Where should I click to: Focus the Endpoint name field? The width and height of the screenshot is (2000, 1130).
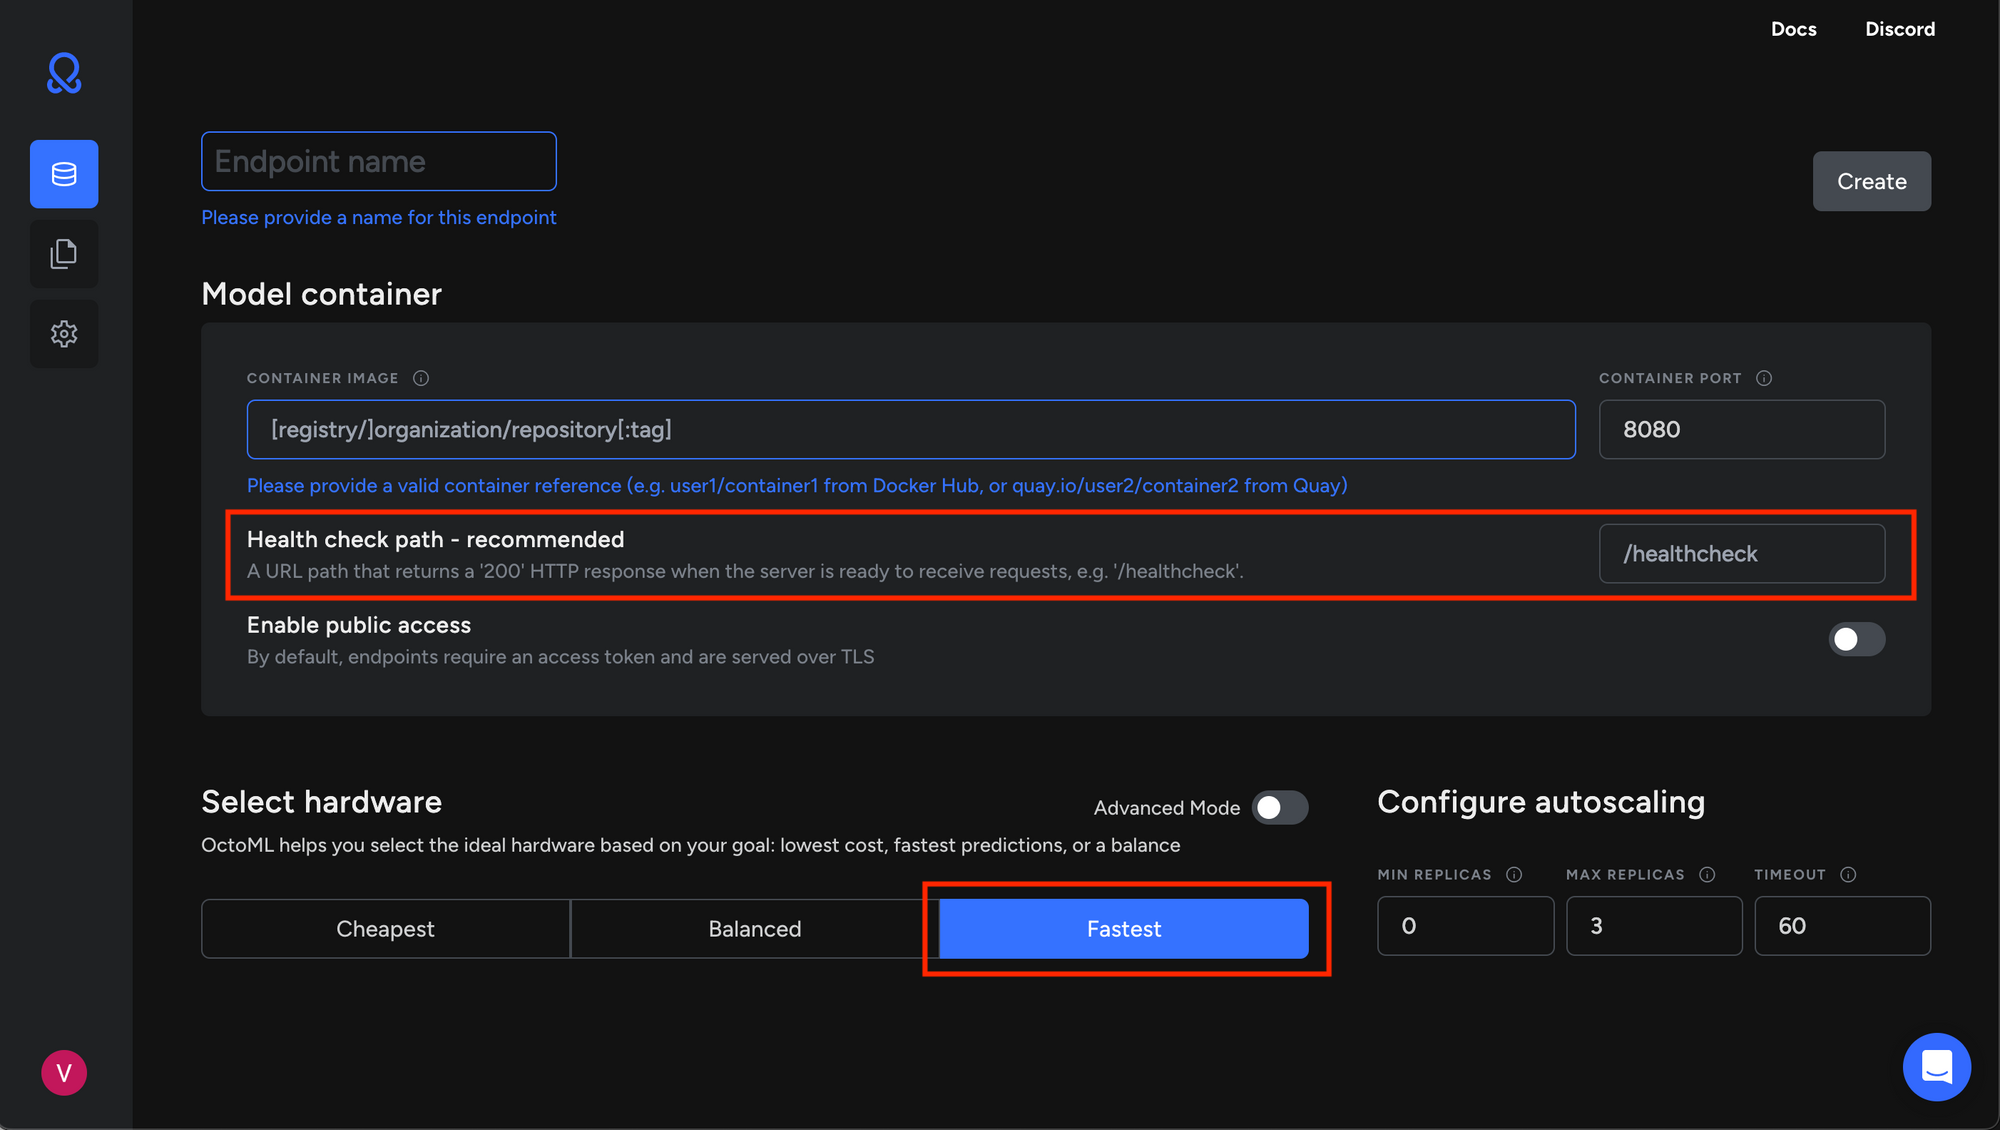(378, 161)
